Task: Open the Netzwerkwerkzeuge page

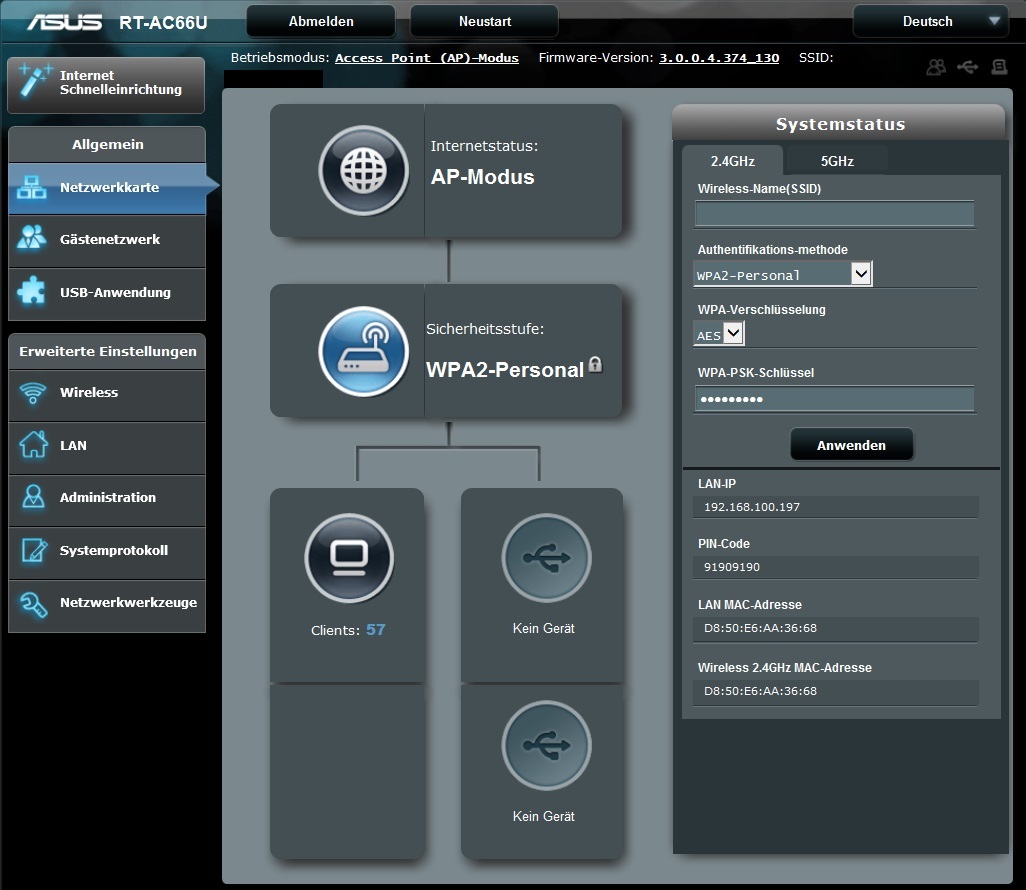Action: [x=107, y=605]
